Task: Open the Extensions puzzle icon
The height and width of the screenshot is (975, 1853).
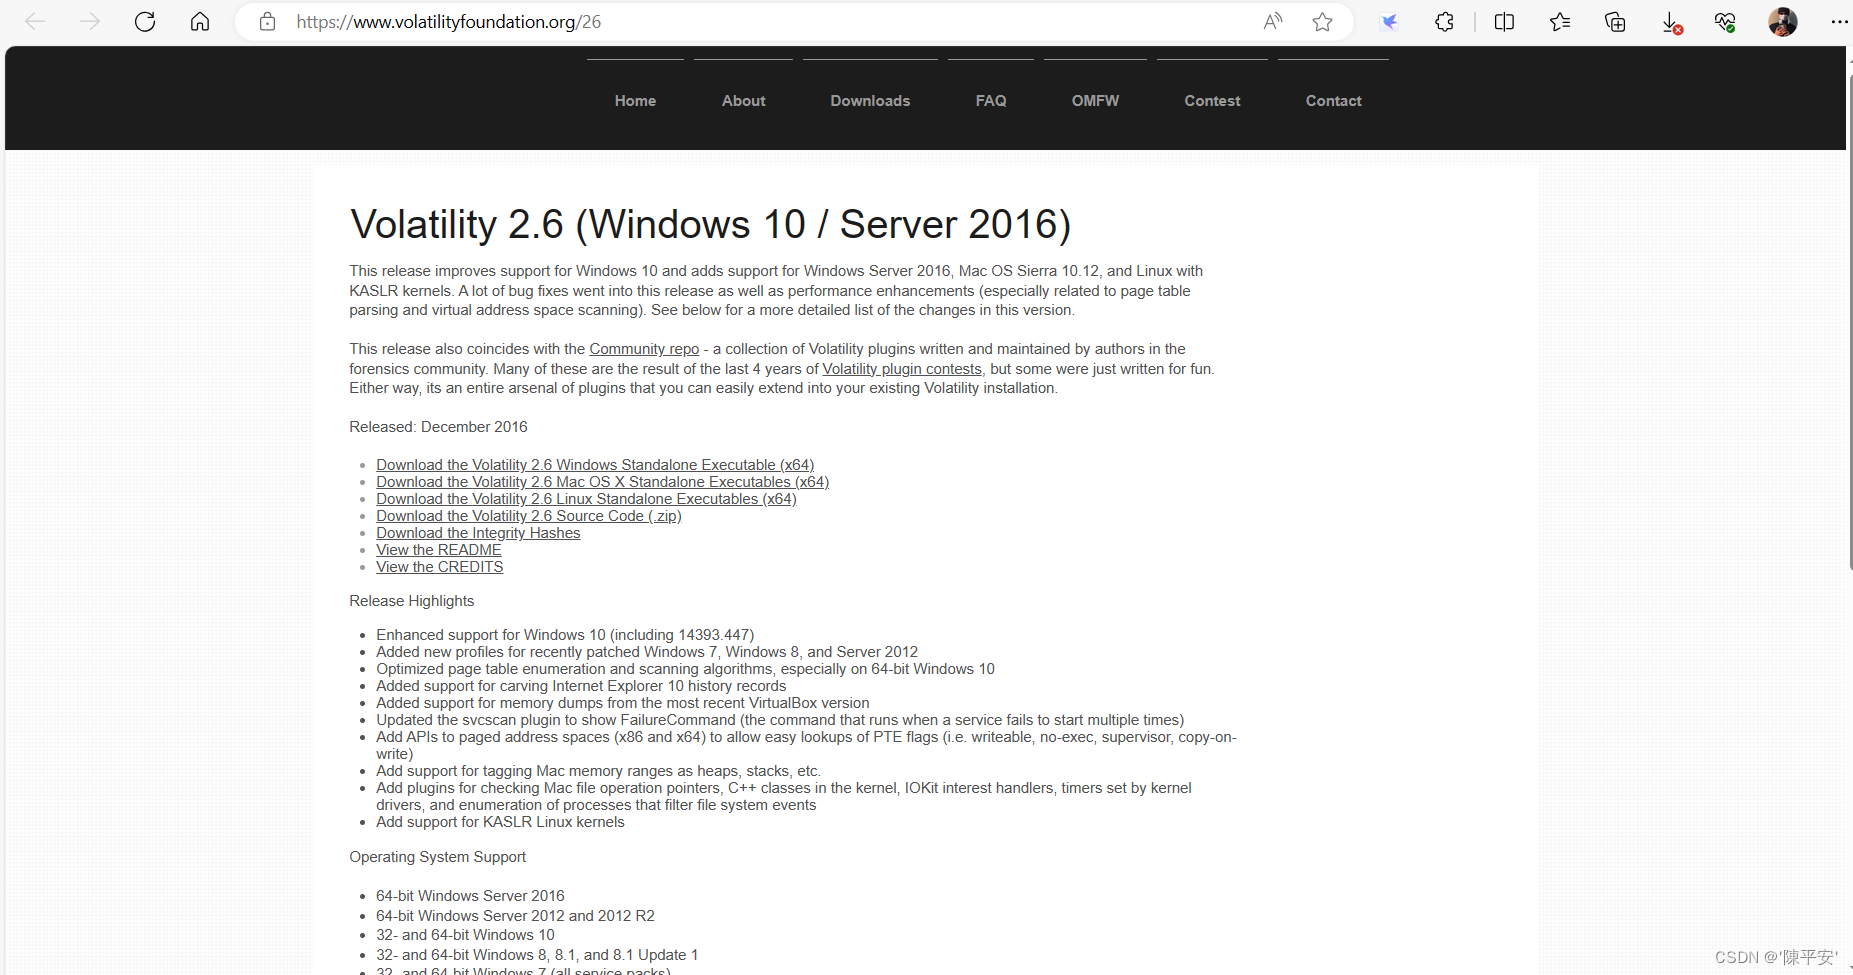Action: pyautogui.click(x=1444, y=21)
